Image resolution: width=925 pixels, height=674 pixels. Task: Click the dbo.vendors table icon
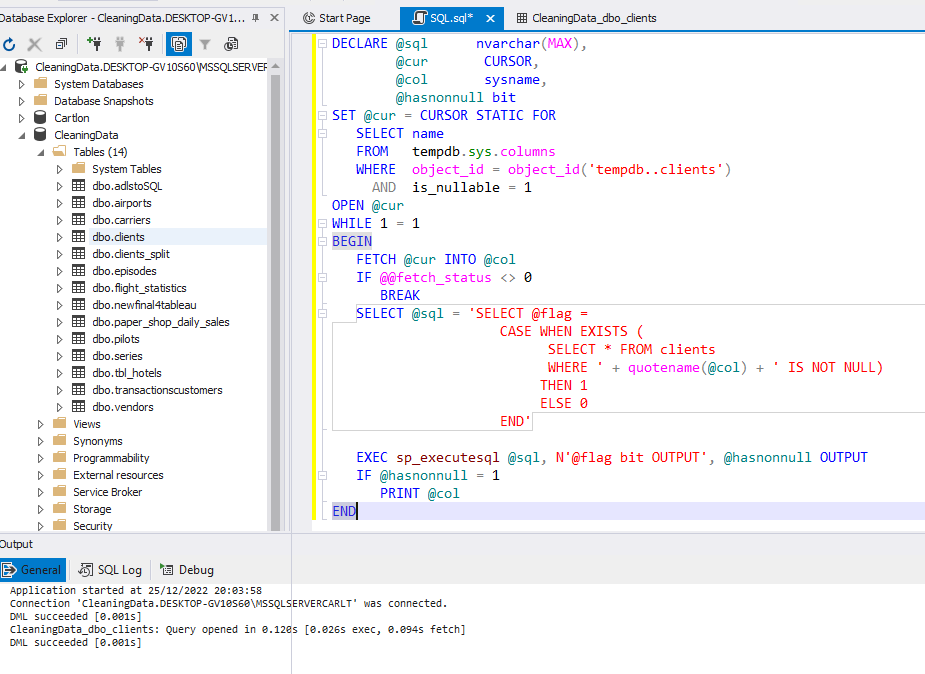coord(78,407)
